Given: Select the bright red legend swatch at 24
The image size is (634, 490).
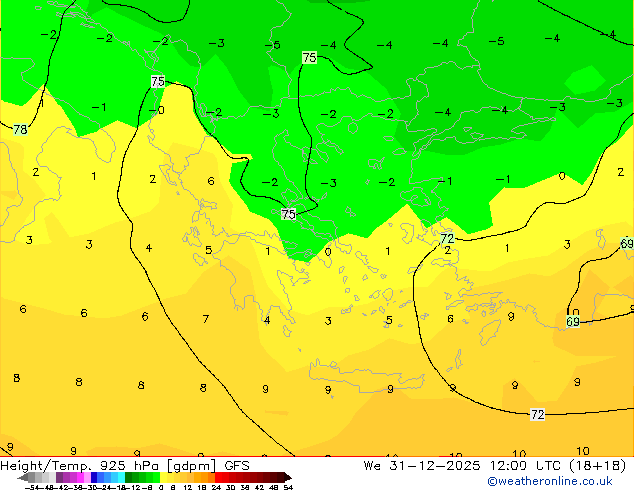Looking at the screenshot, I should (218, 477).
